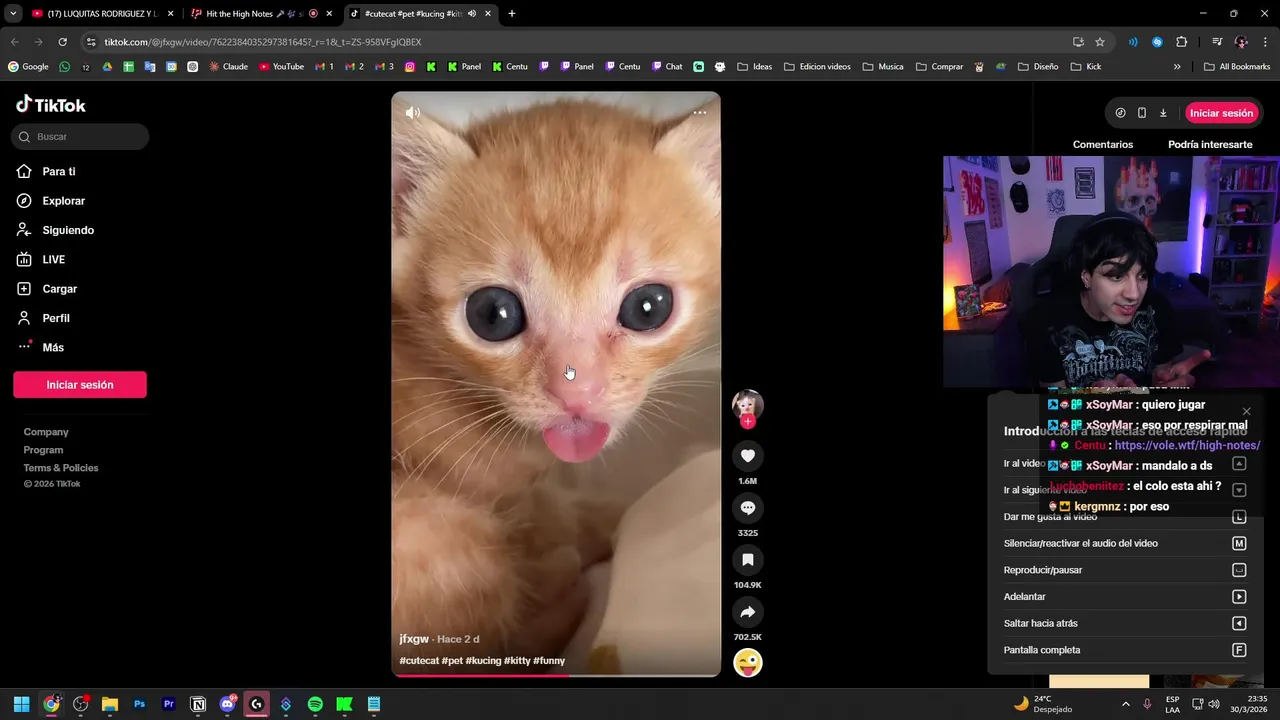The width and height of the screenshot is (1280, 720).
Task: Share the video using the arrow icon
Action: [x=747, y=612]
